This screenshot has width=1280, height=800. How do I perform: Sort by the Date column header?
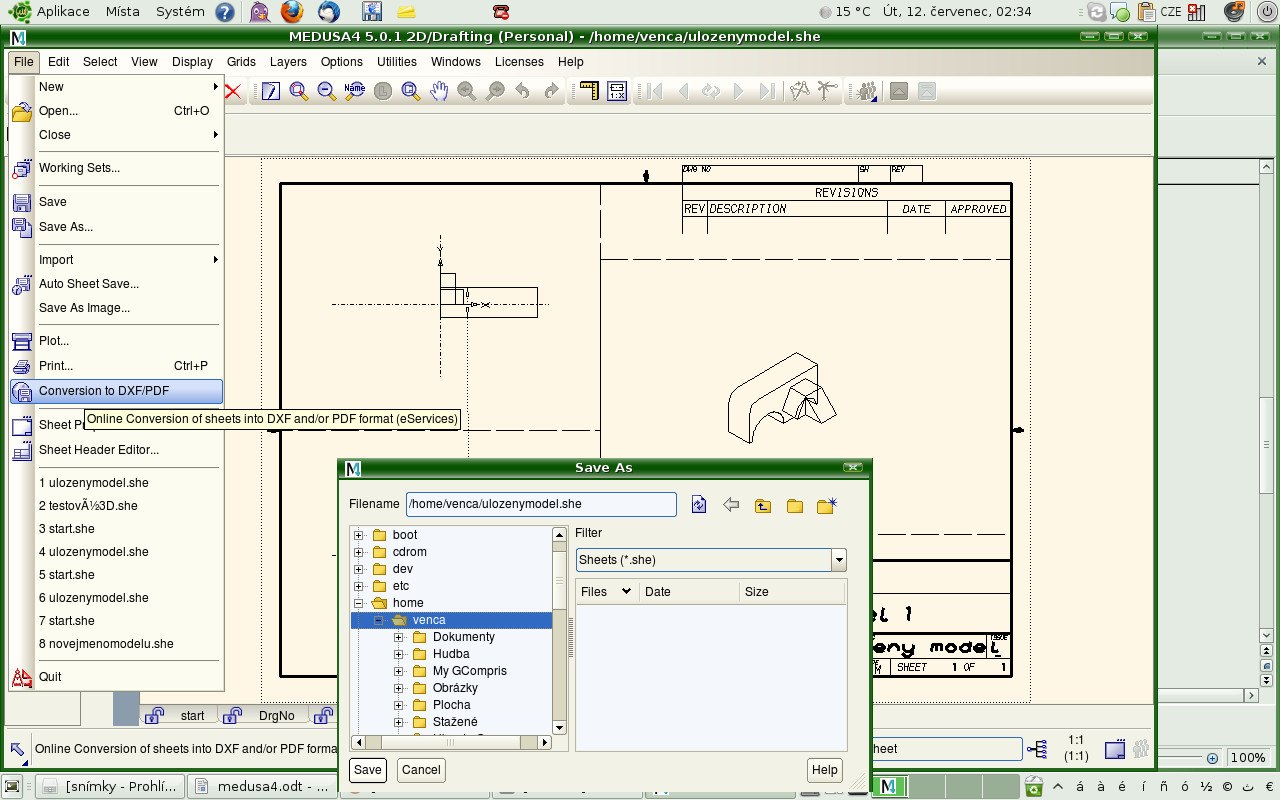pyautogui.click(x=690, y=592)
